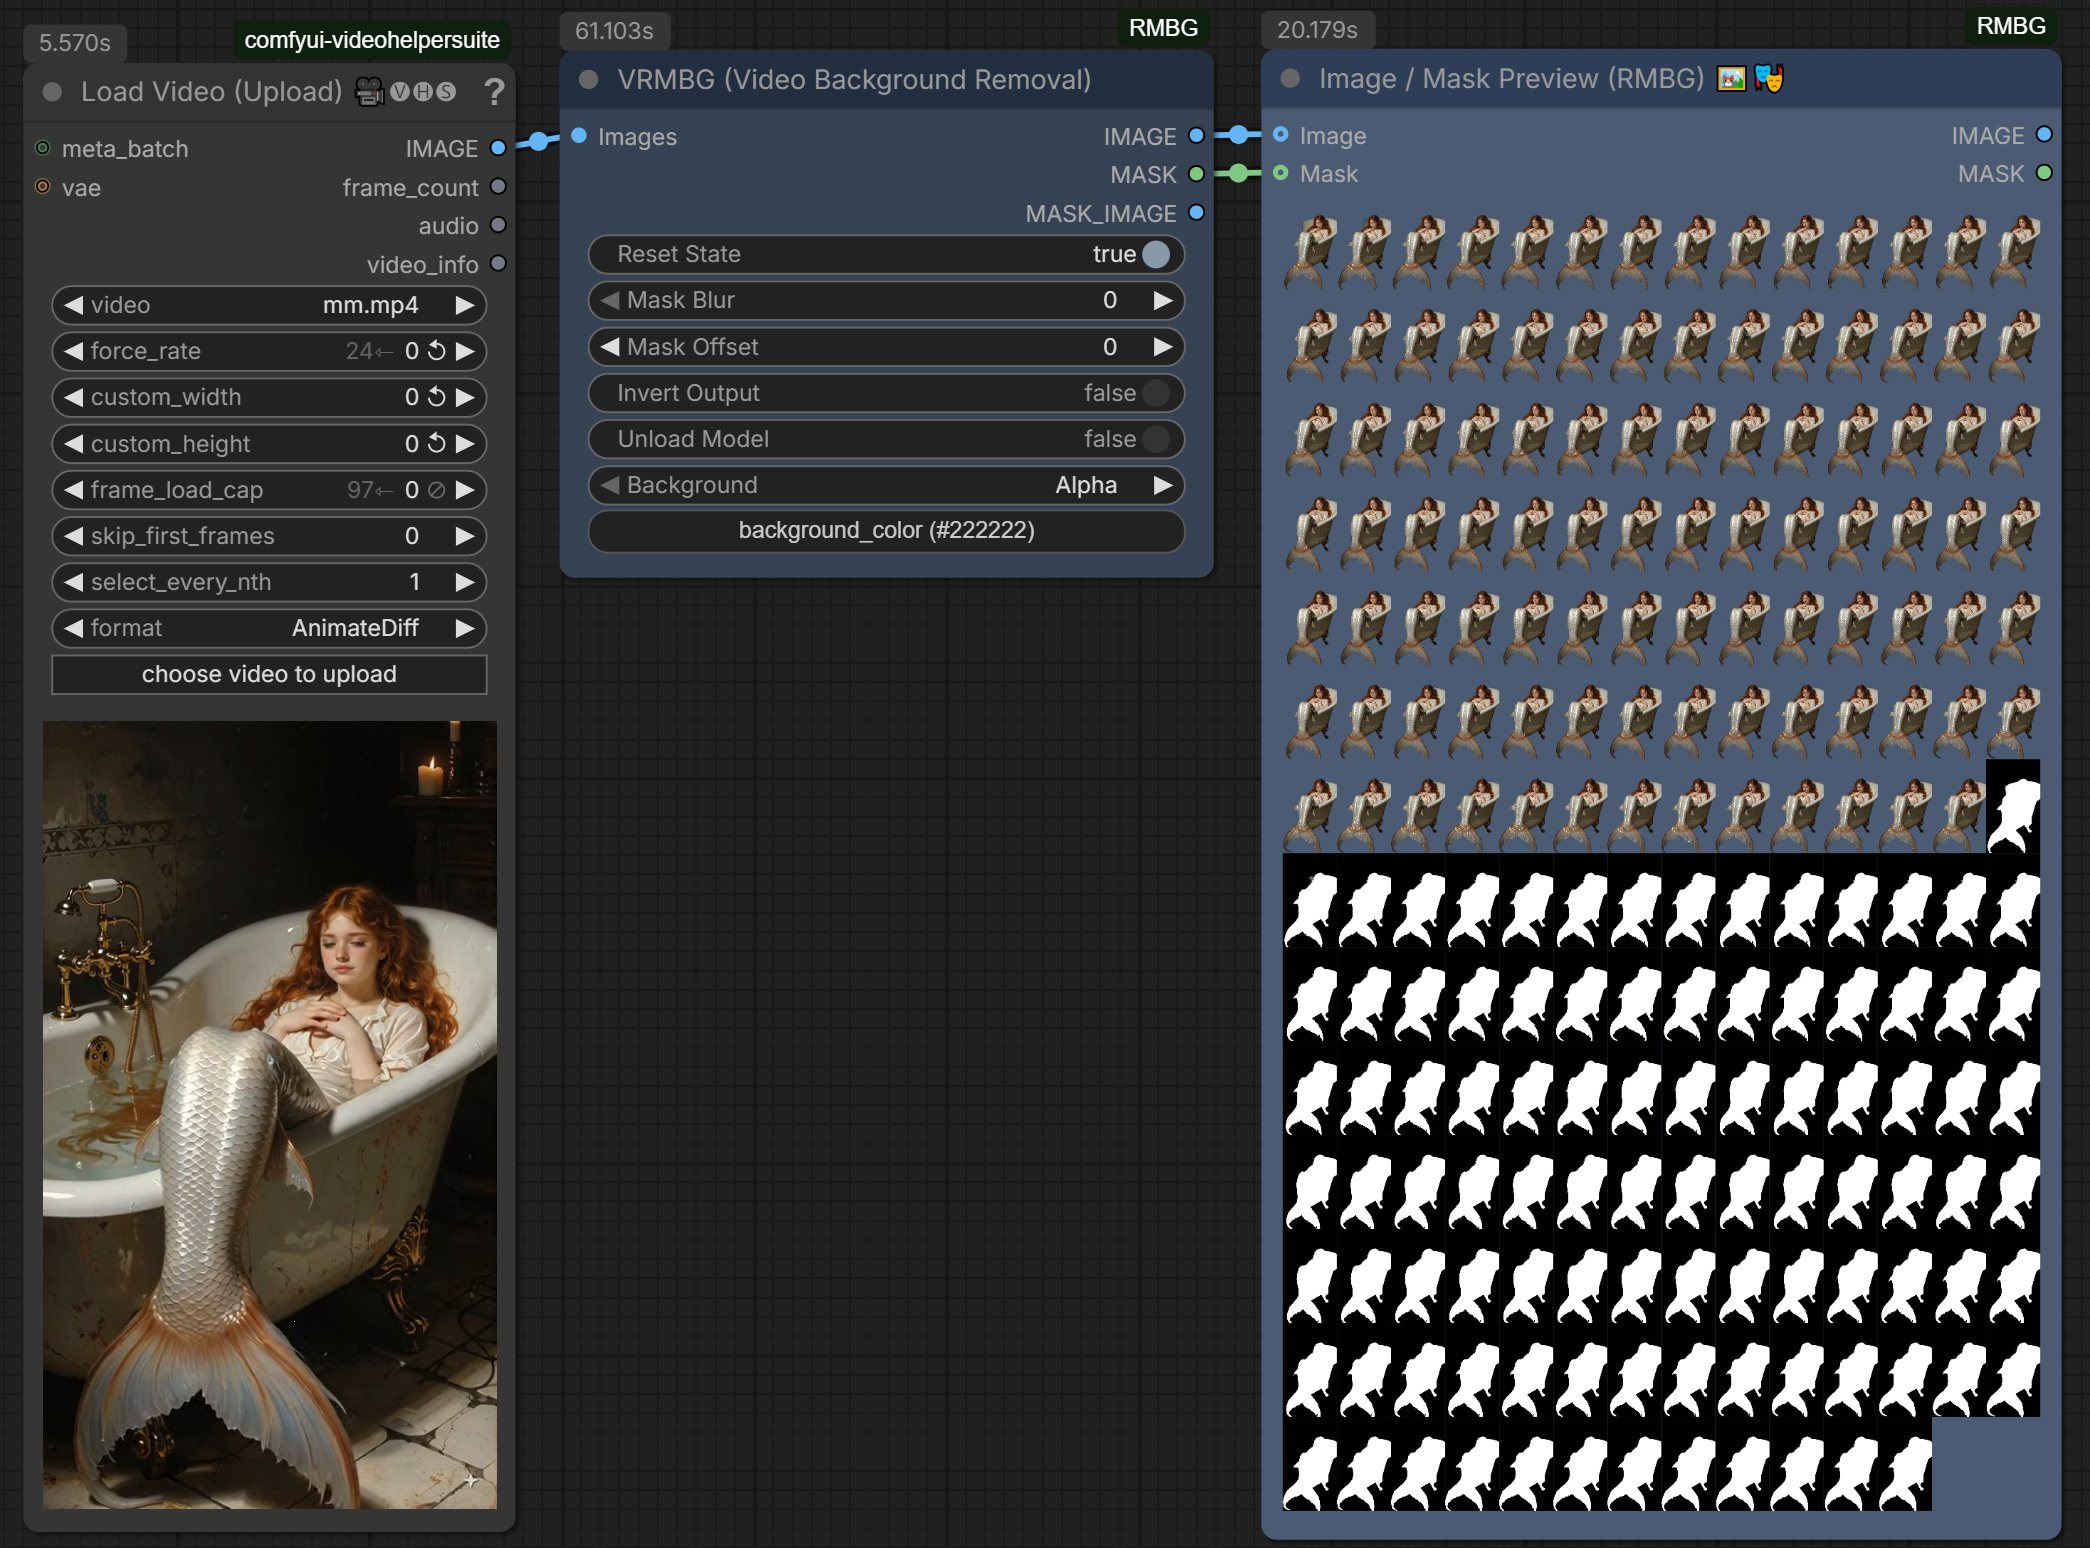Click the meta_batch input port

(43, 148)
